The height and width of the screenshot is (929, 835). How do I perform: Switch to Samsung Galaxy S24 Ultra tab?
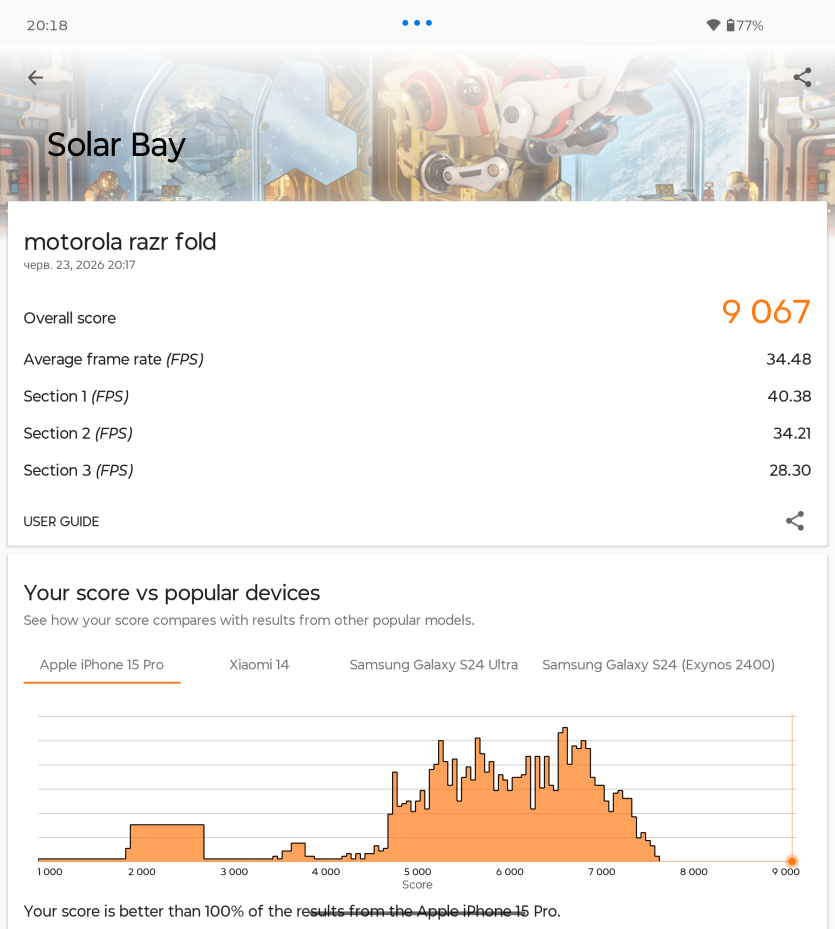tap(434, 665)
